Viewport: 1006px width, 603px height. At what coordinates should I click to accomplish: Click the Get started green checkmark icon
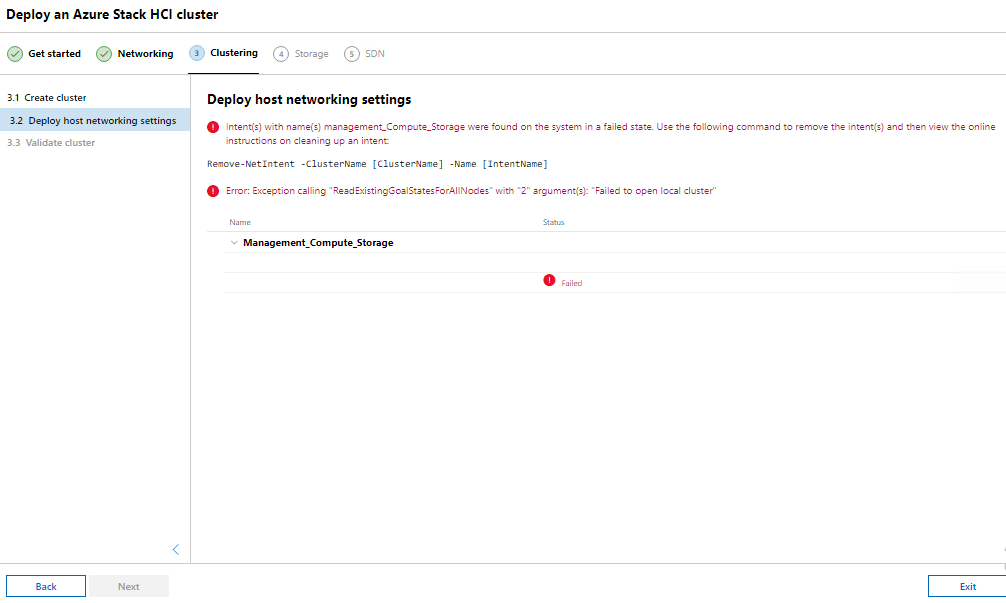click(15, 54)
